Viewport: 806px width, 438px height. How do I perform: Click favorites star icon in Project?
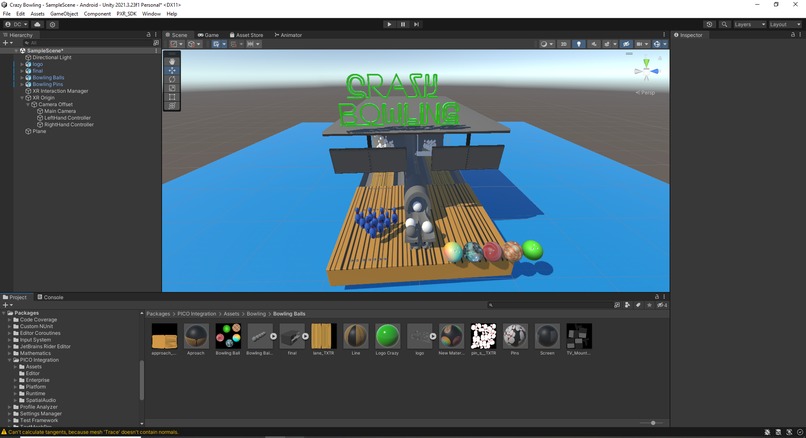pyautogui.click(x=649, y=305)
